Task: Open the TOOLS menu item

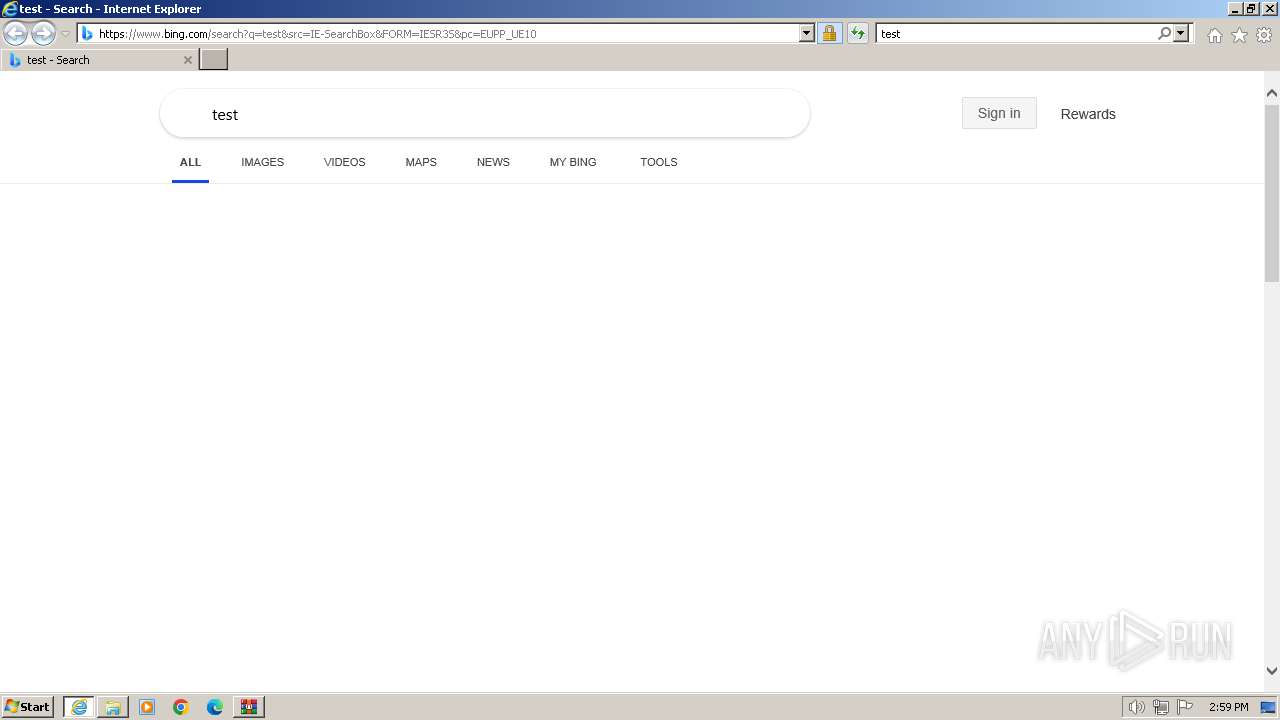Action: pyautogui.click(x=659, y=162)
